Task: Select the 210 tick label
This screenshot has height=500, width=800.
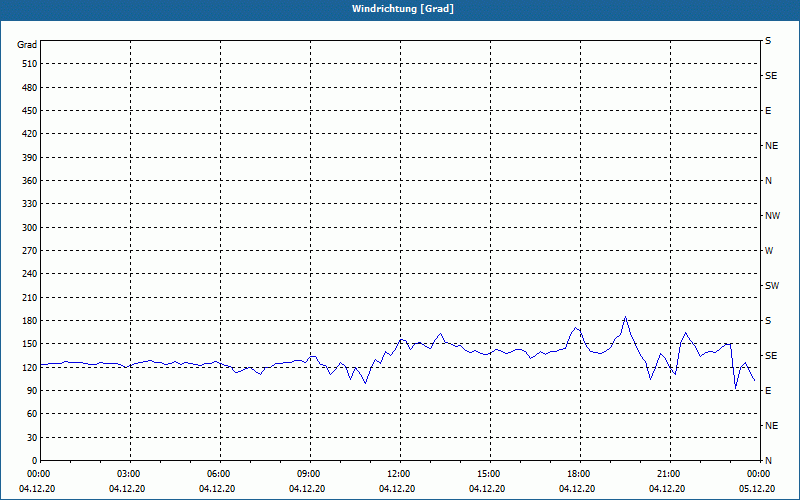Action: coord(30,297)
